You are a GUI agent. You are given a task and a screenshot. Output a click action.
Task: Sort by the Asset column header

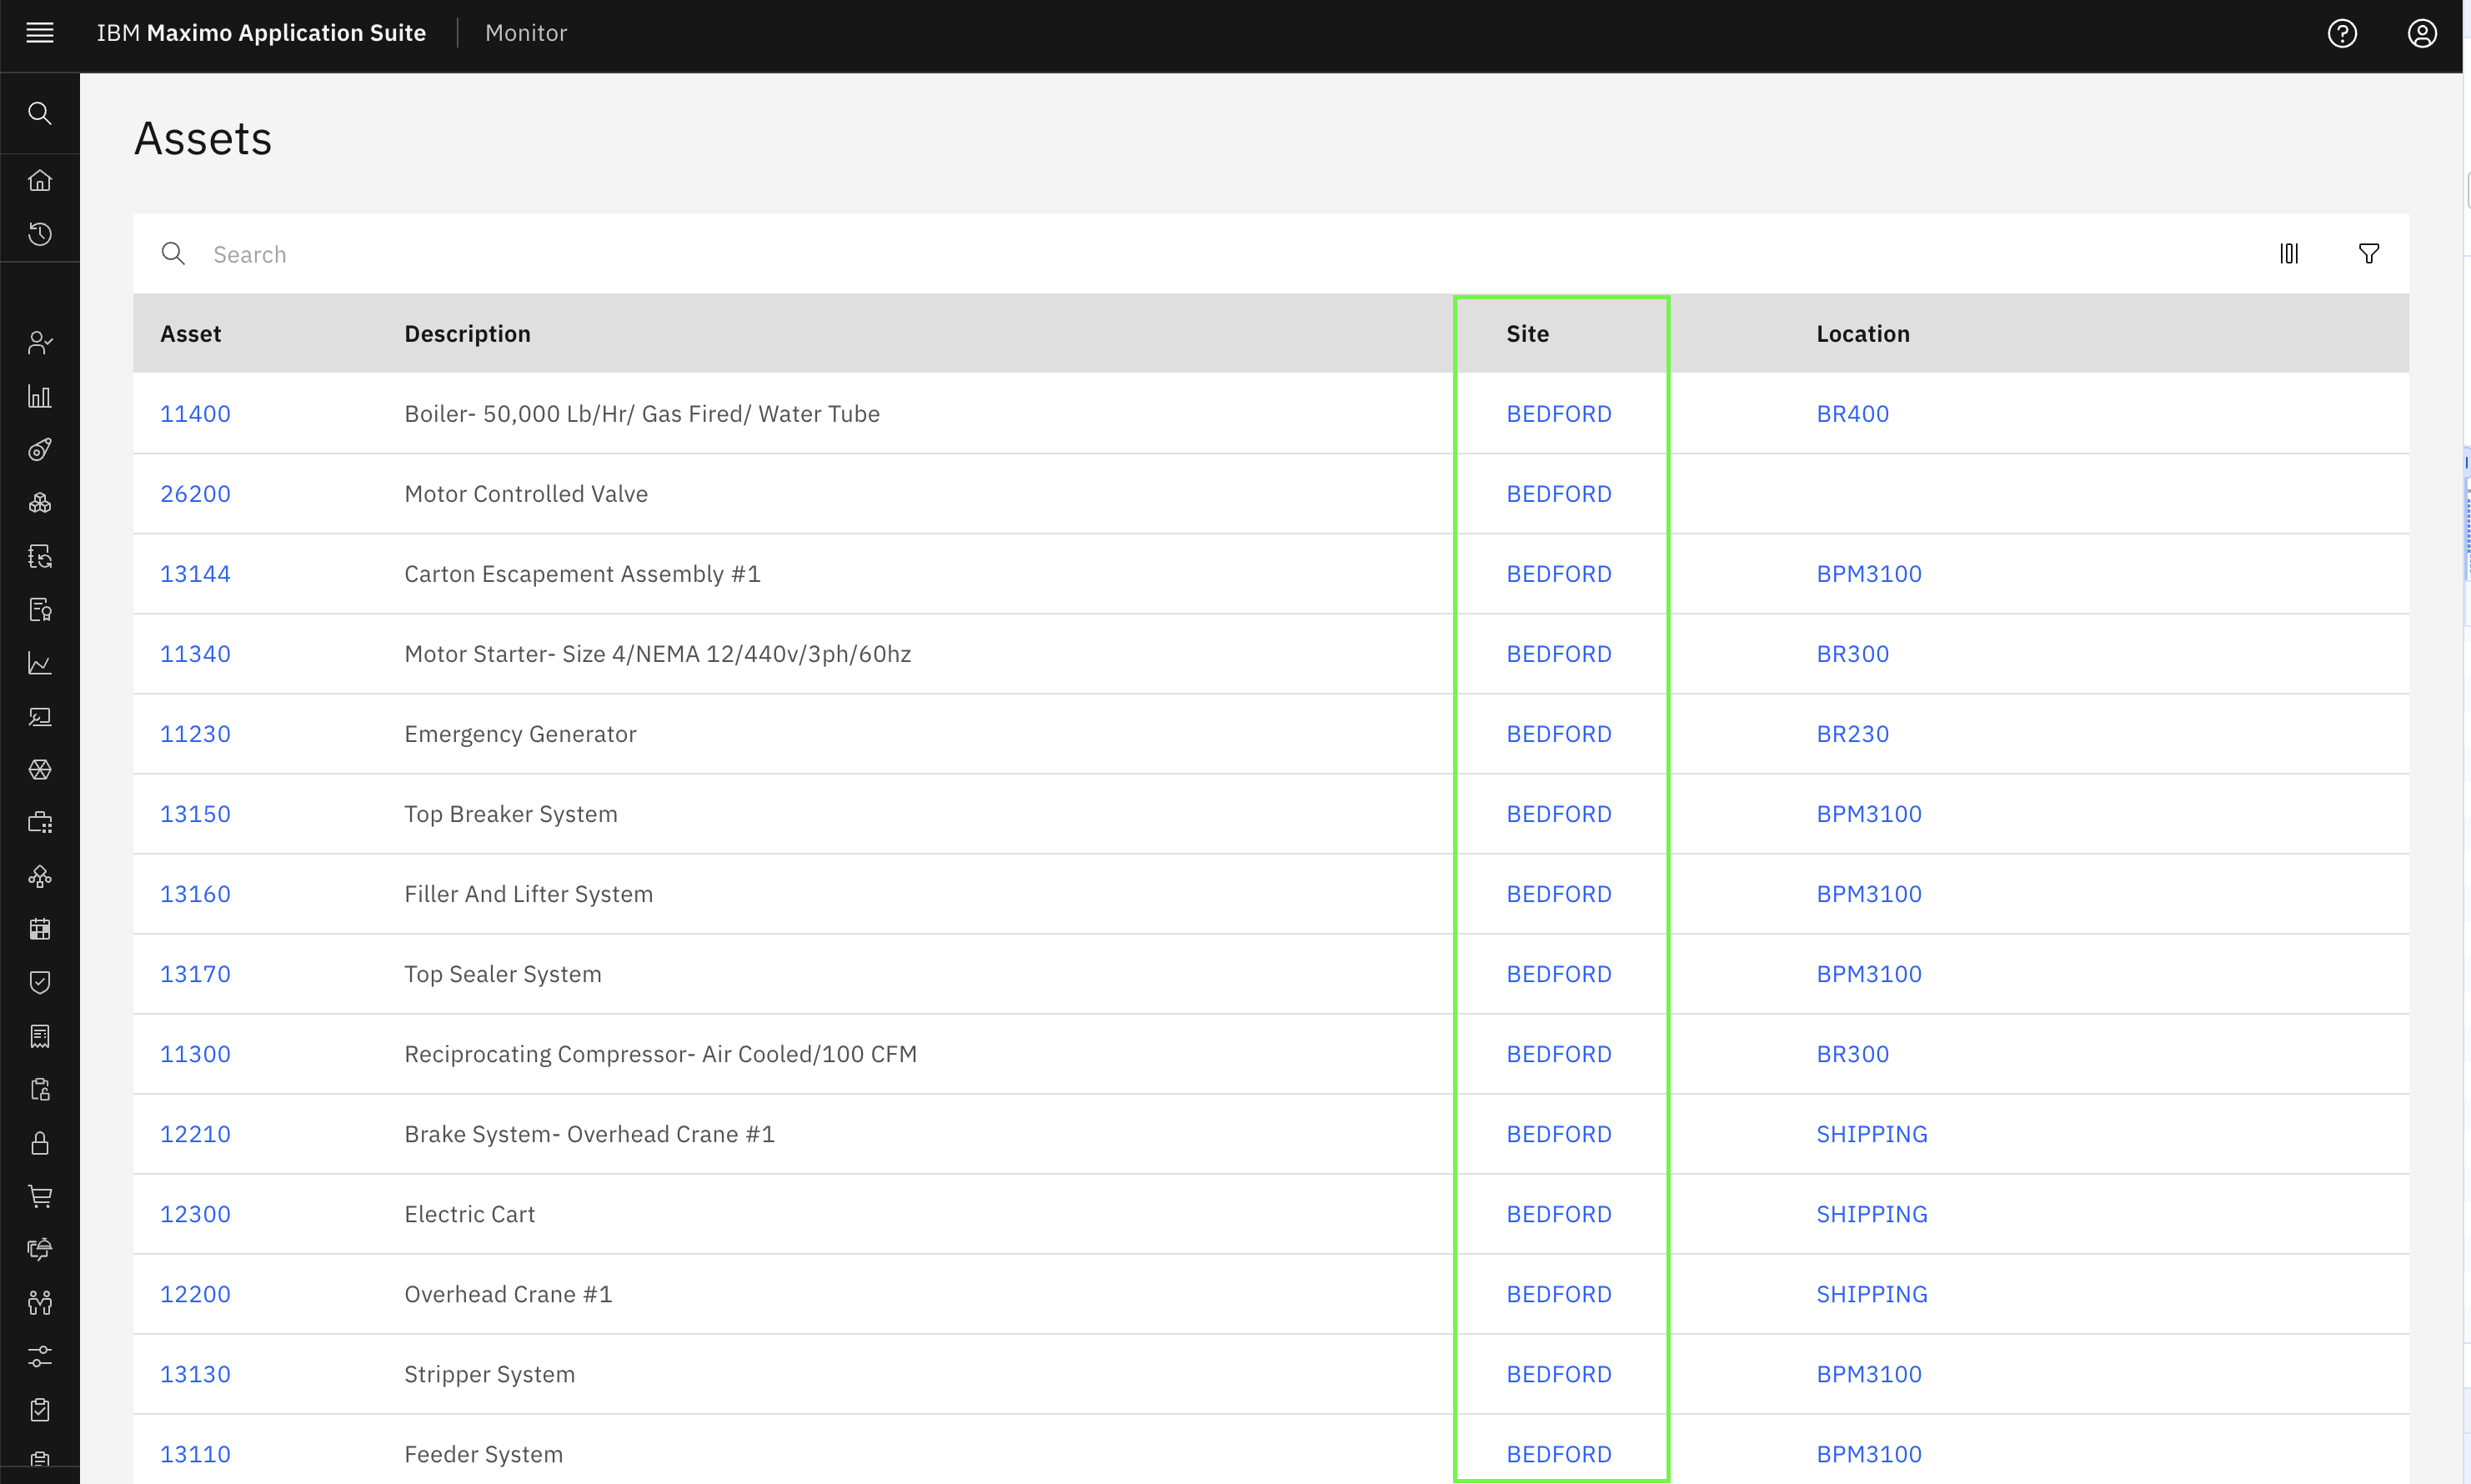(191, 334)
